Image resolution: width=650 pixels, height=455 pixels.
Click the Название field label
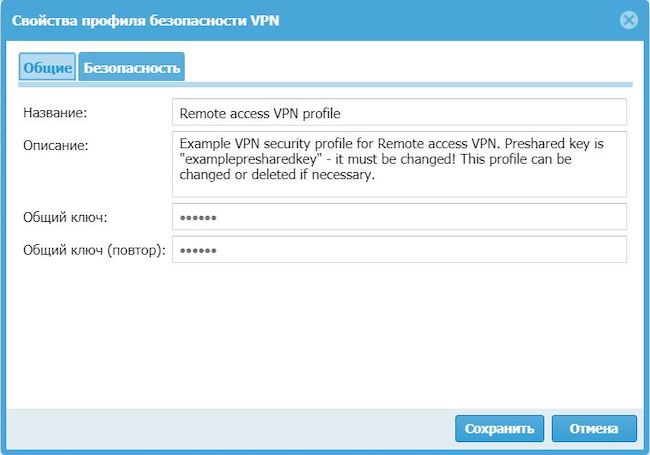(x=56, y=113)
